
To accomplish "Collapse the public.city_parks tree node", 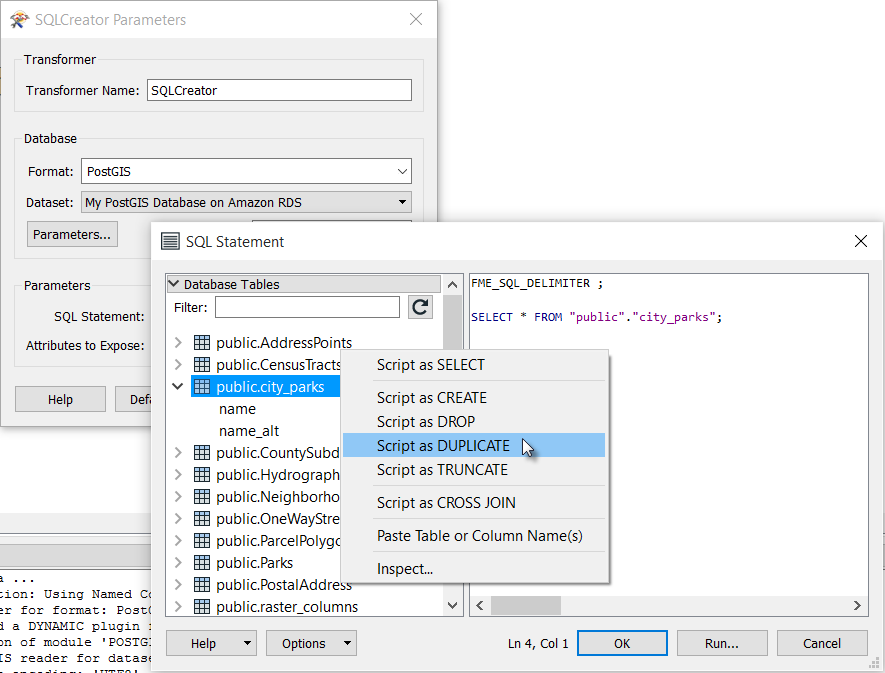I will click(x=178, y=387).
